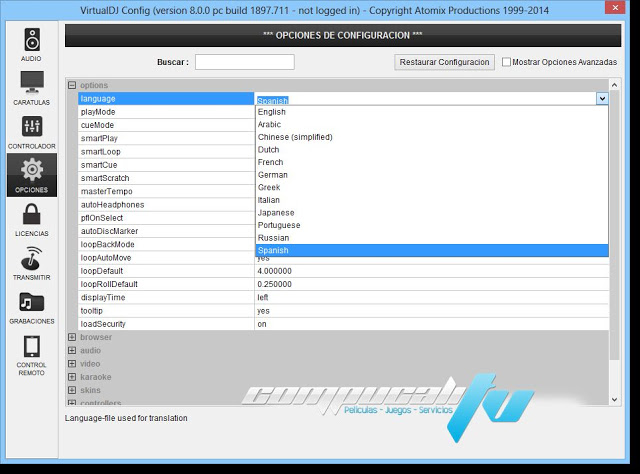This screenshot has width=640, height=474.
Task: Enable Mostrar Opciones Avanzadas checkbox
Action: point(506,62)
